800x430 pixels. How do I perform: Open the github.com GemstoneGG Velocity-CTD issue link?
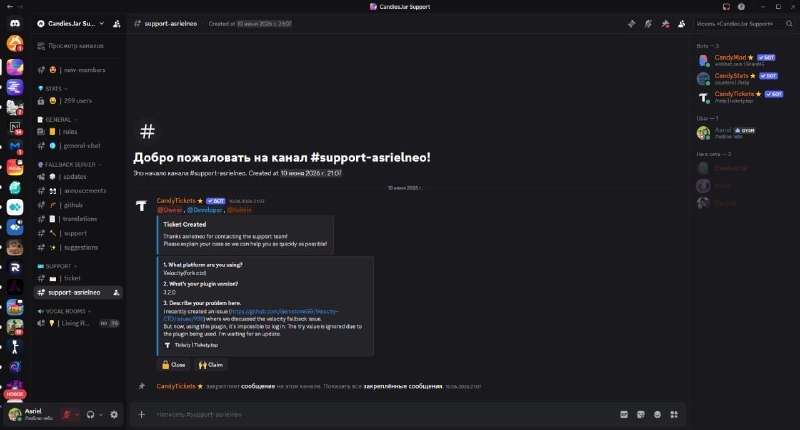click(x=250, y=315)
